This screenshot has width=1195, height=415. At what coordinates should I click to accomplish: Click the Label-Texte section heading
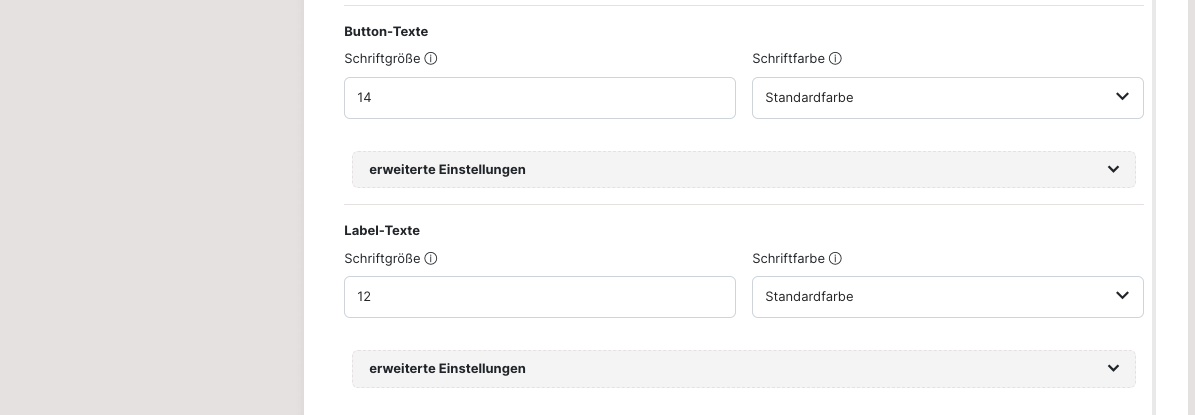(x=382, y=231)
